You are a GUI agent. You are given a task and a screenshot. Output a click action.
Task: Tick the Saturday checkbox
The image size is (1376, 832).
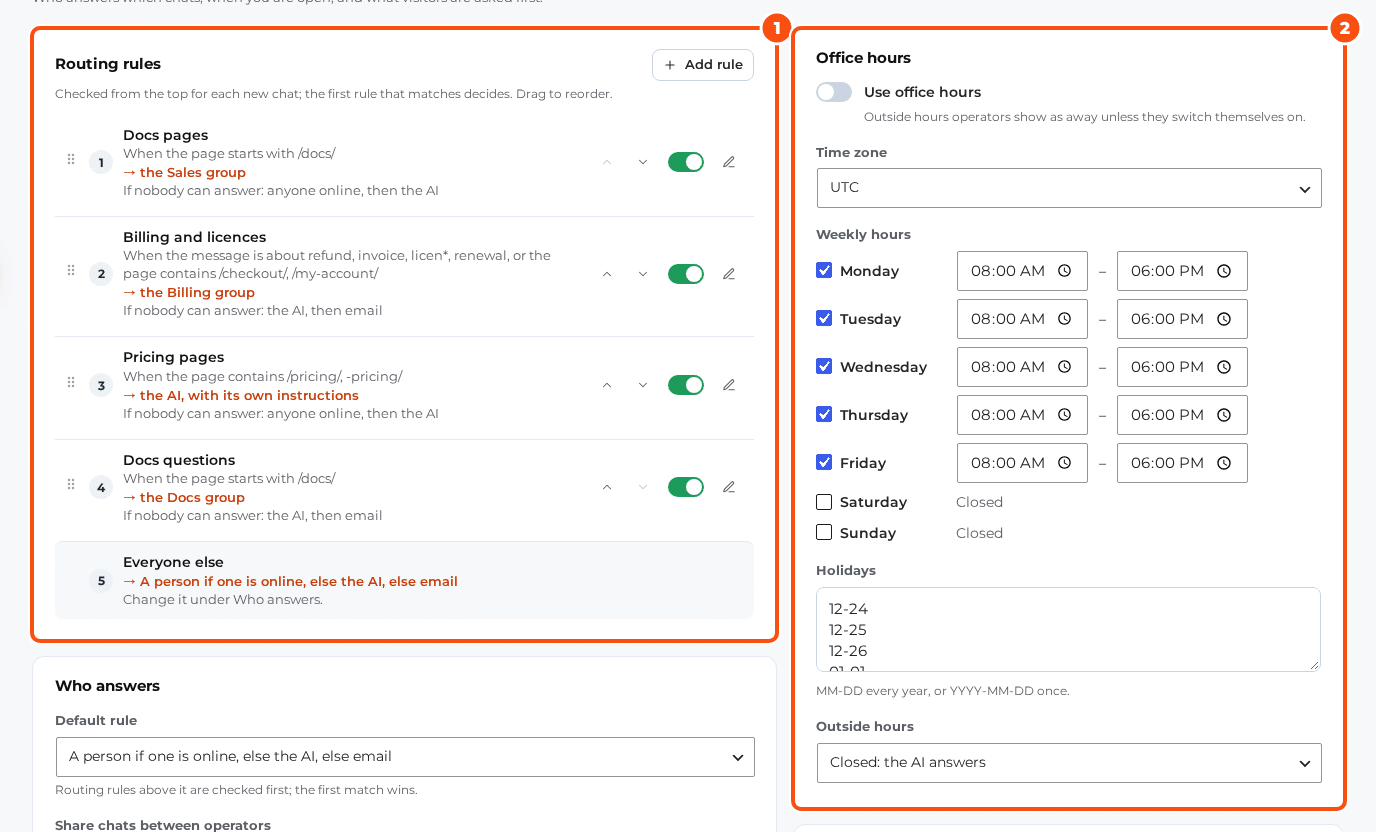tap(824, 502)
